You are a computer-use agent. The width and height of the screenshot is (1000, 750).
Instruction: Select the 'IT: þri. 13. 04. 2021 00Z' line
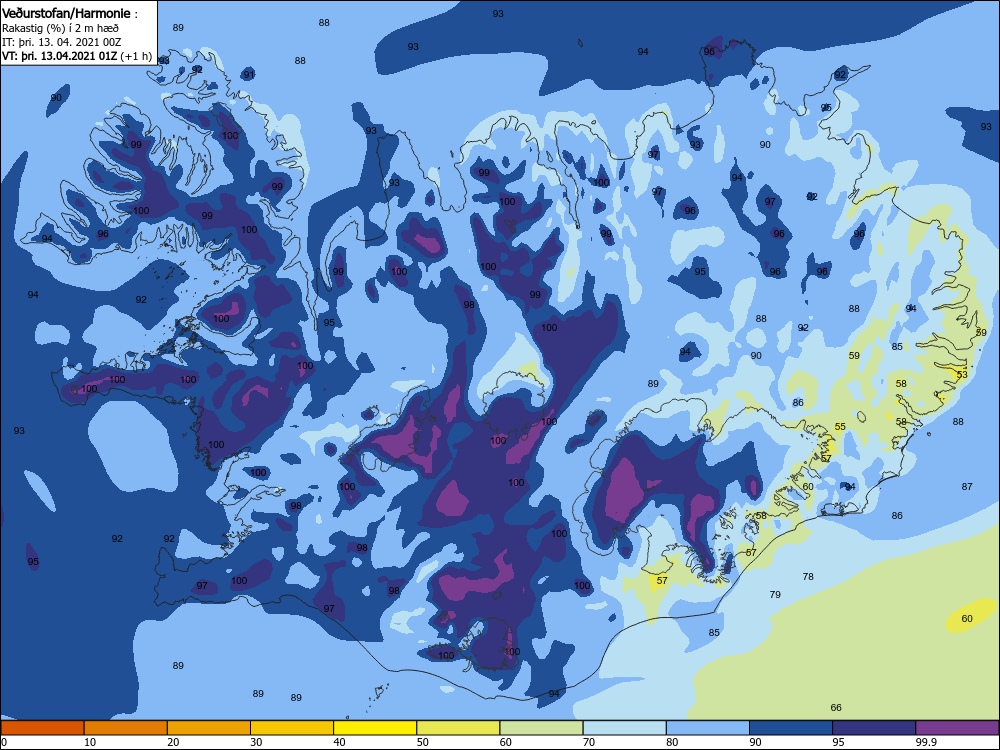coord(62,42)
